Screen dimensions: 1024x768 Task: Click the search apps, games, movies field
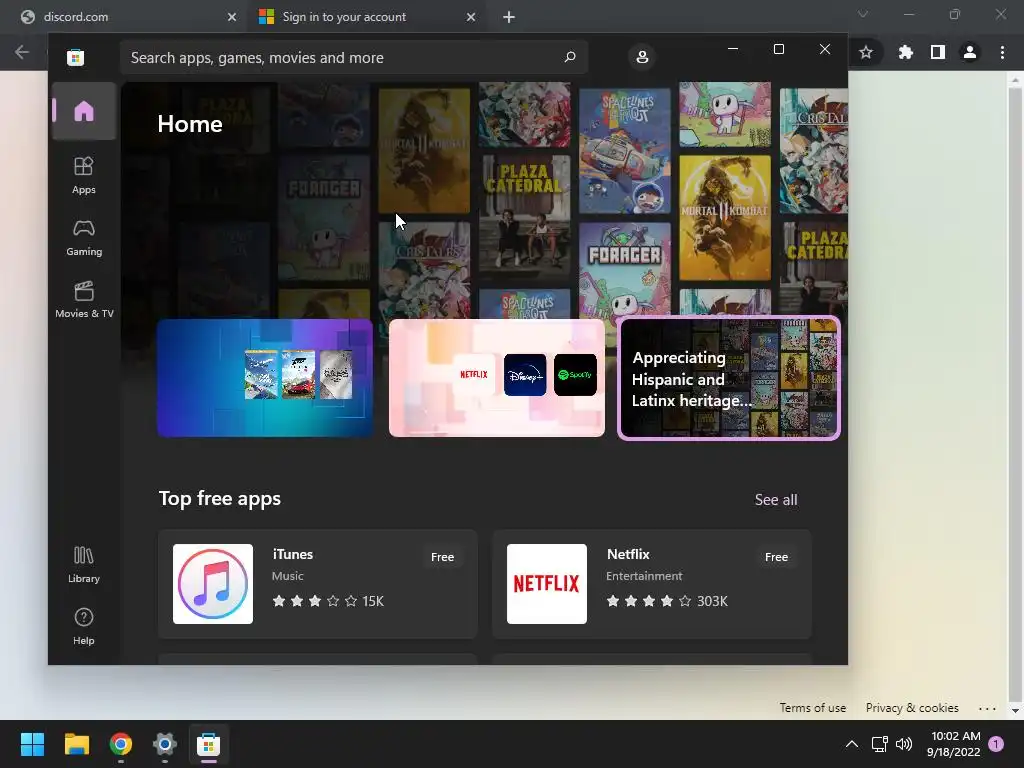click(353, 57)
